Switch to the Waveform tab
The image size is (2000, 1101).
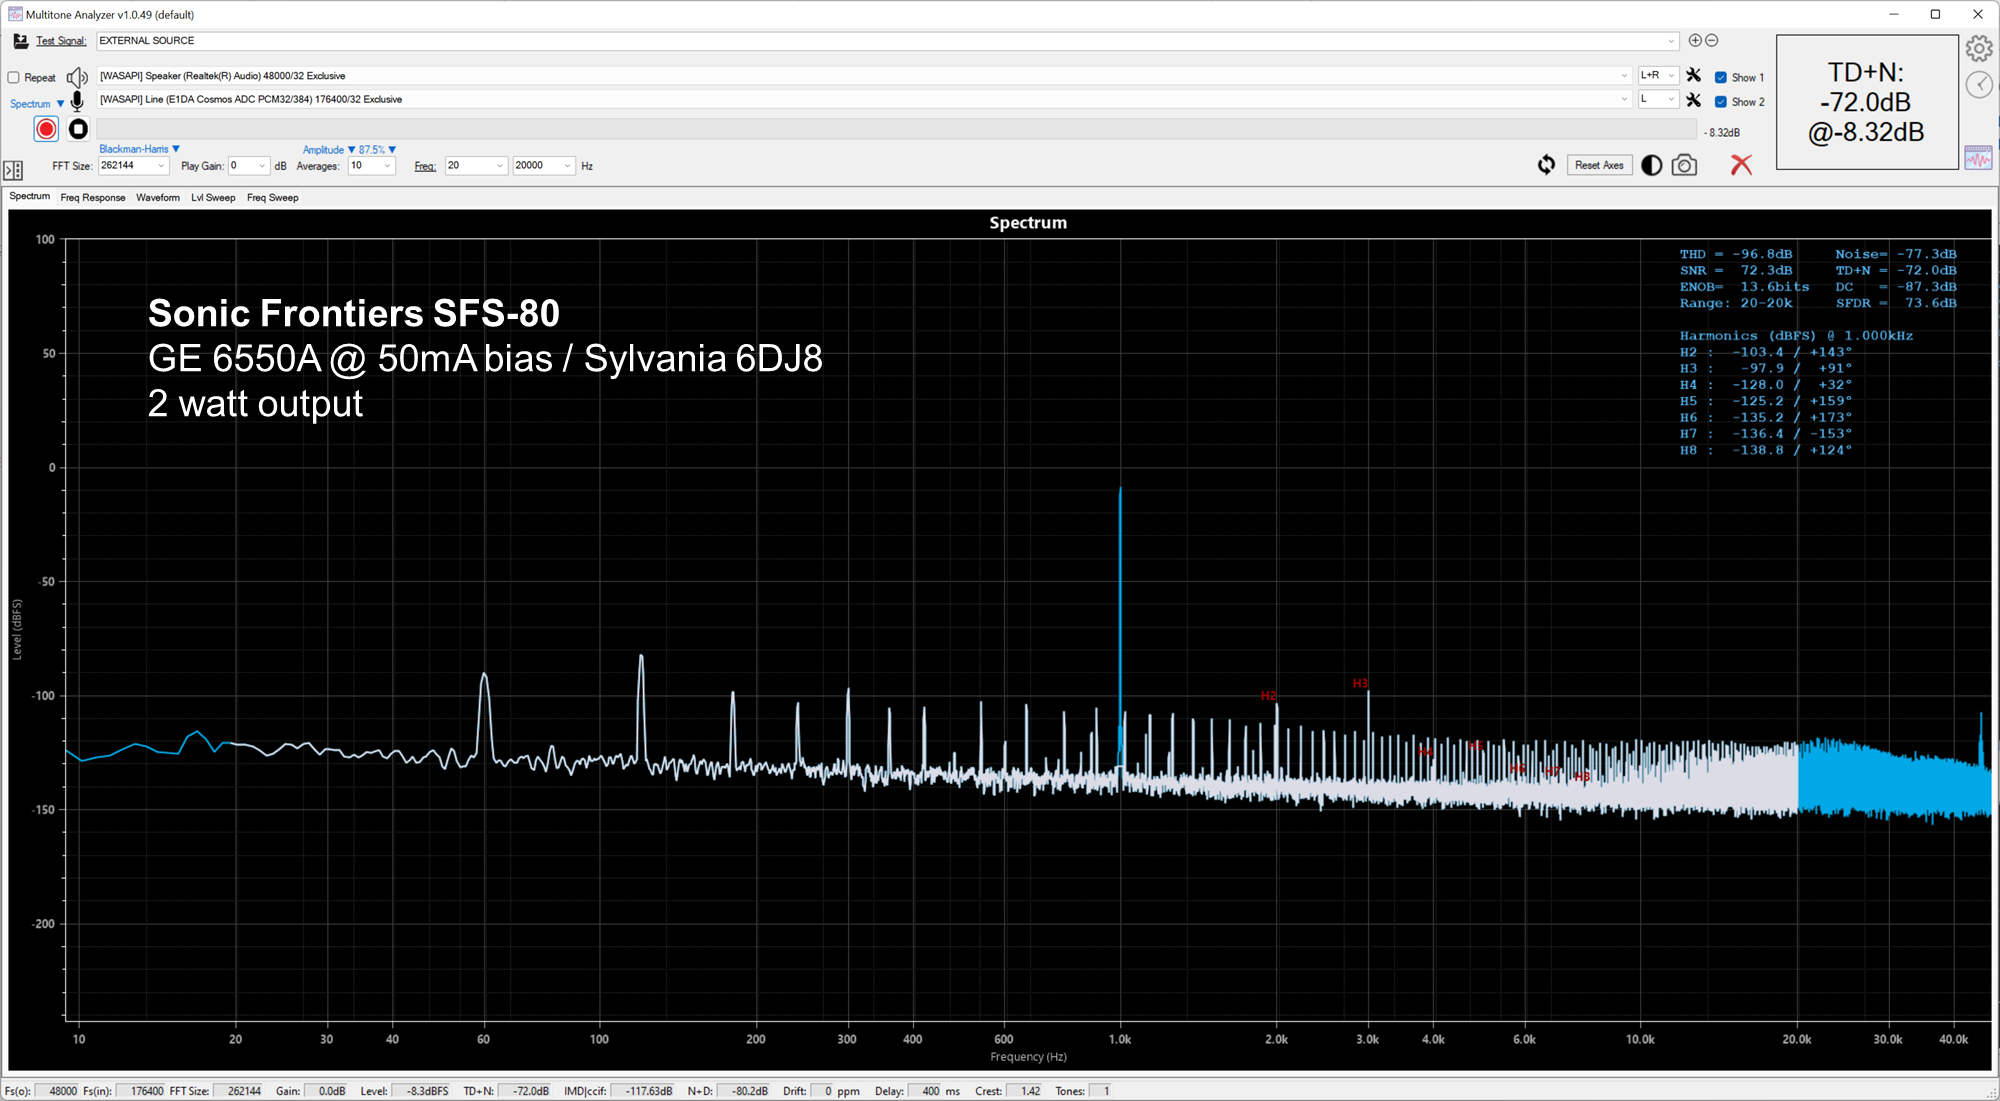[158, 197]
